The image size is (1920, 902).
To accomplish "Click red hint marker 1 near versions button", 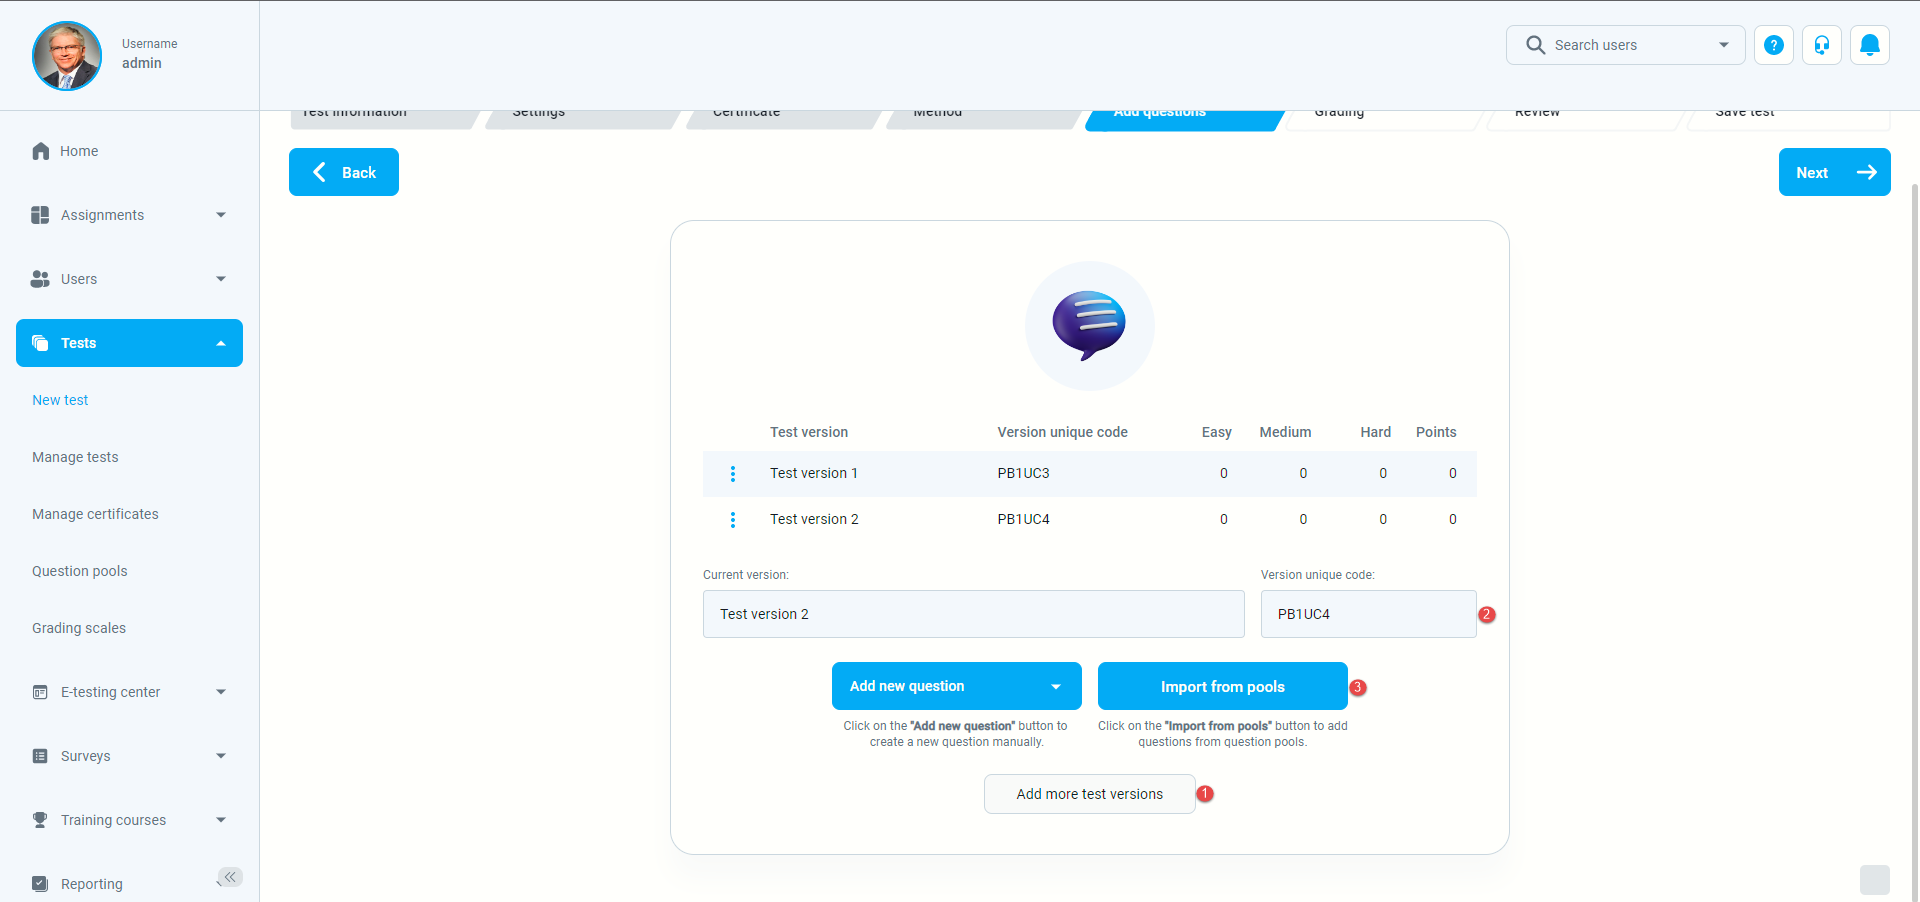I will (x=1205, y=794).
